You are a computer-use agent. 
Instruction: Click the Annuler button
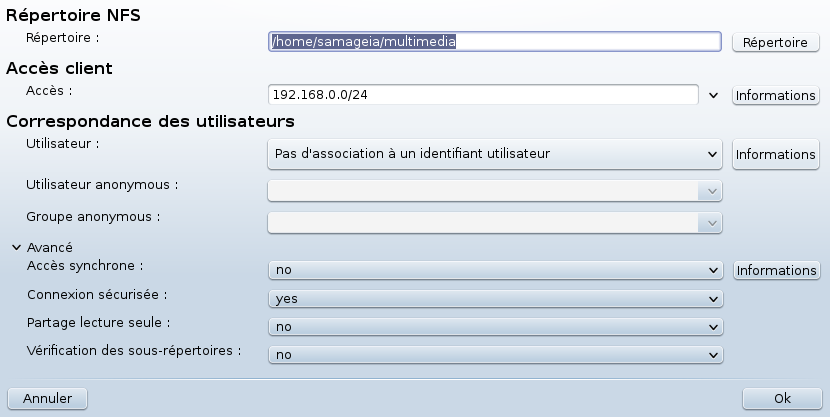pos(47,398)
